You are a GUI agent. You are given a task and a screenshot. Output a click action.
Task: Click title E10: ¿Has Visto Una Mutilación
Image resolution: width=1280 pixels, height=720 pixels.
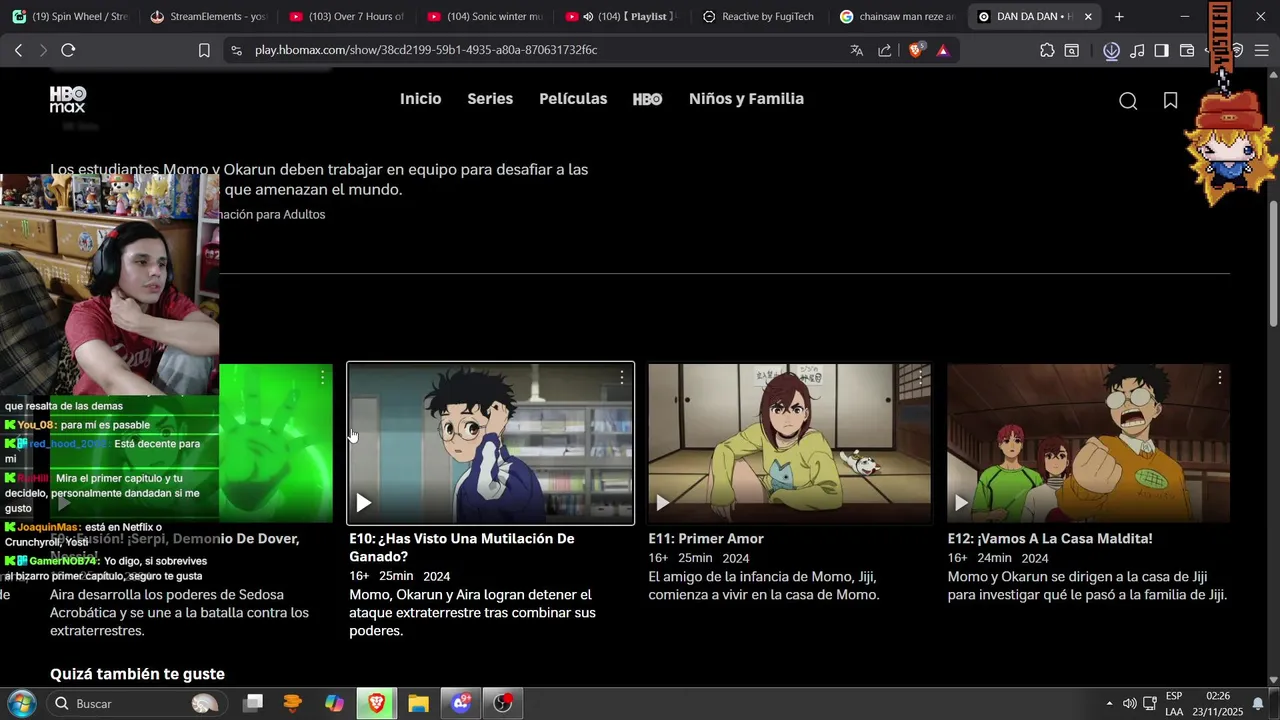click(461, 547)
